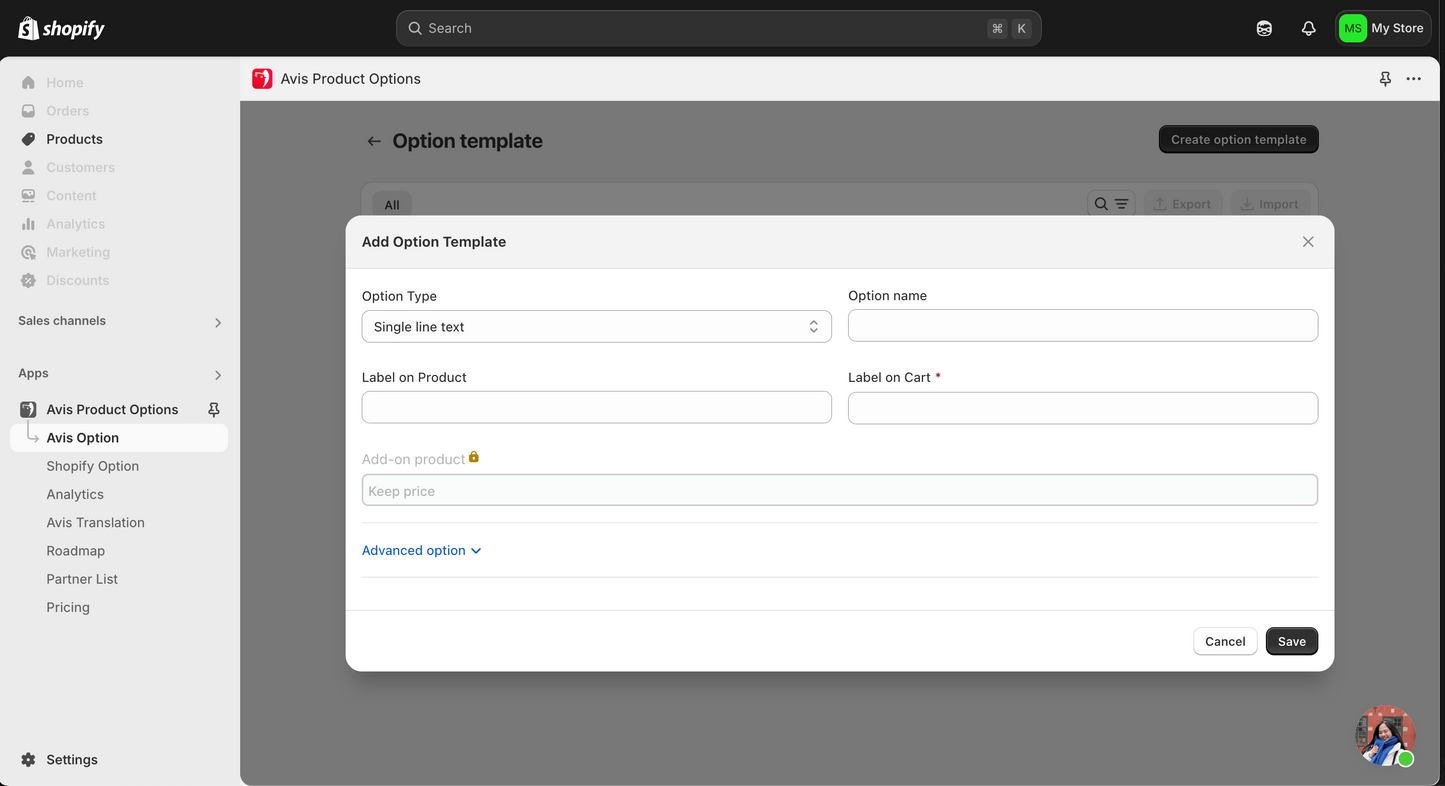This screenshot has width=1445, height=786.
Task: Click the Label on Cart field
Action: pos(1083,408)
